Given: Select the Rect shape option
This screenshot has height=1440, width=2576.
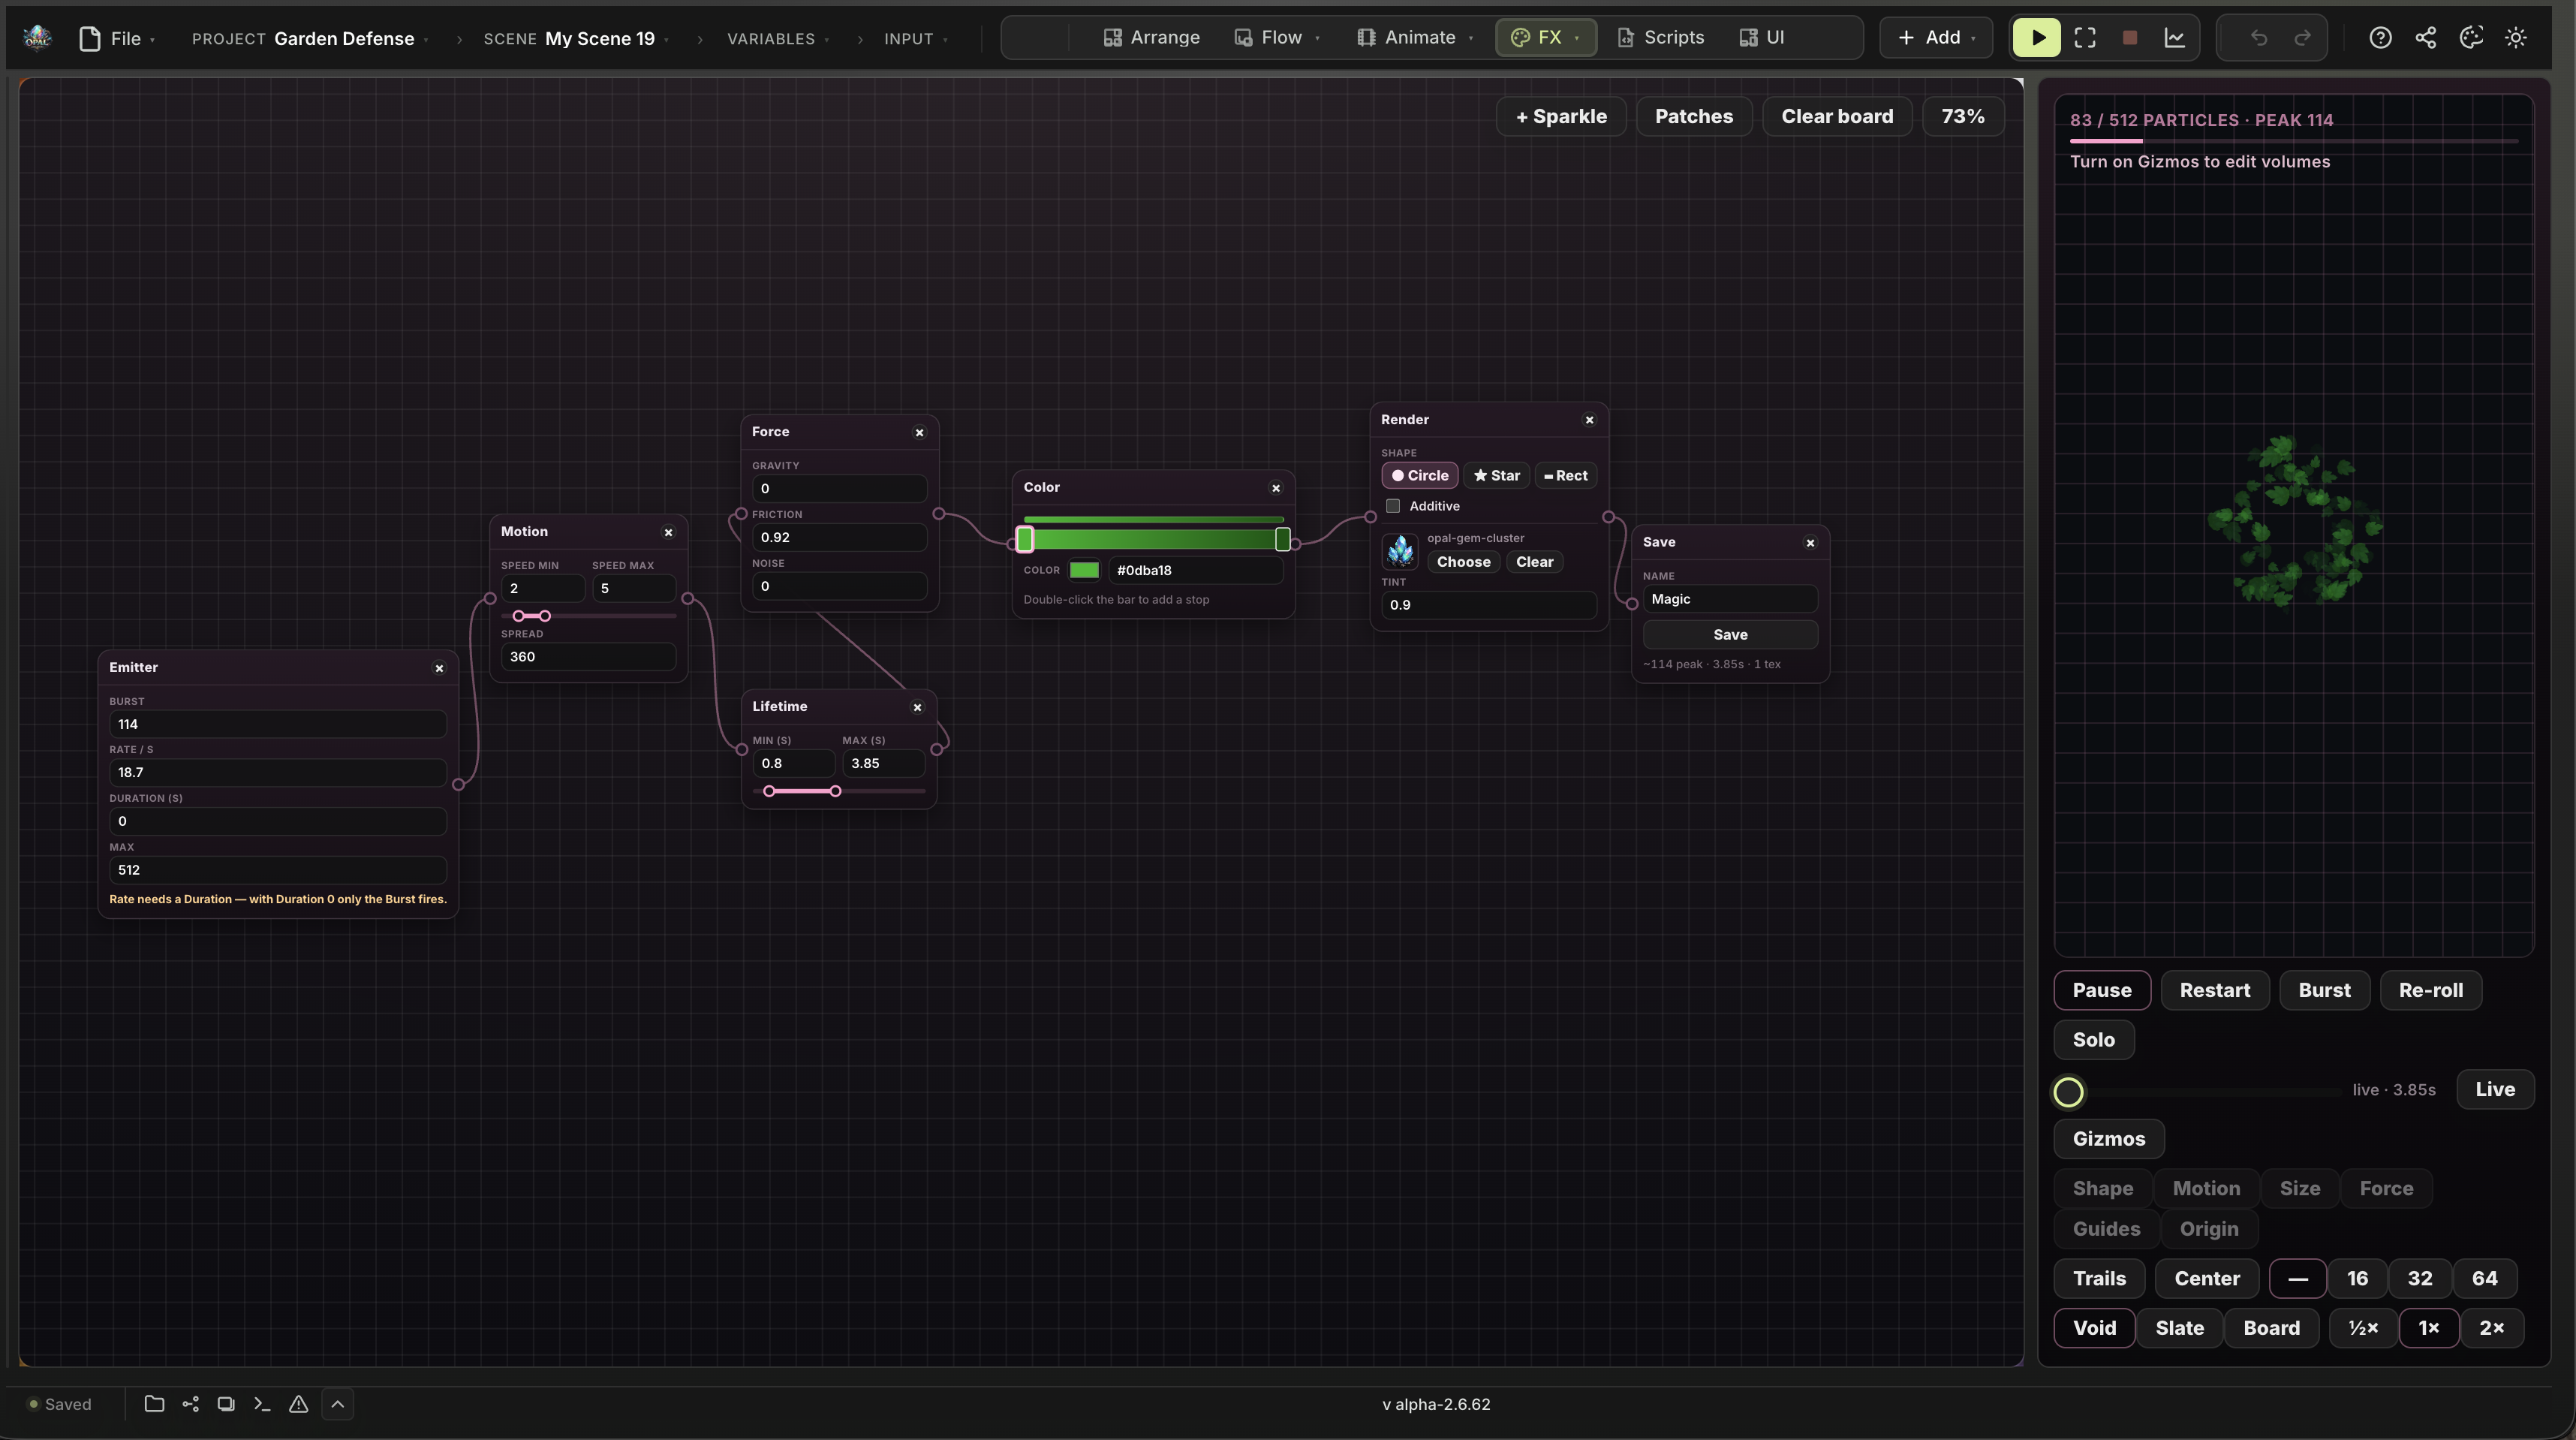Looking at the screenshot, I should 1566,476.
